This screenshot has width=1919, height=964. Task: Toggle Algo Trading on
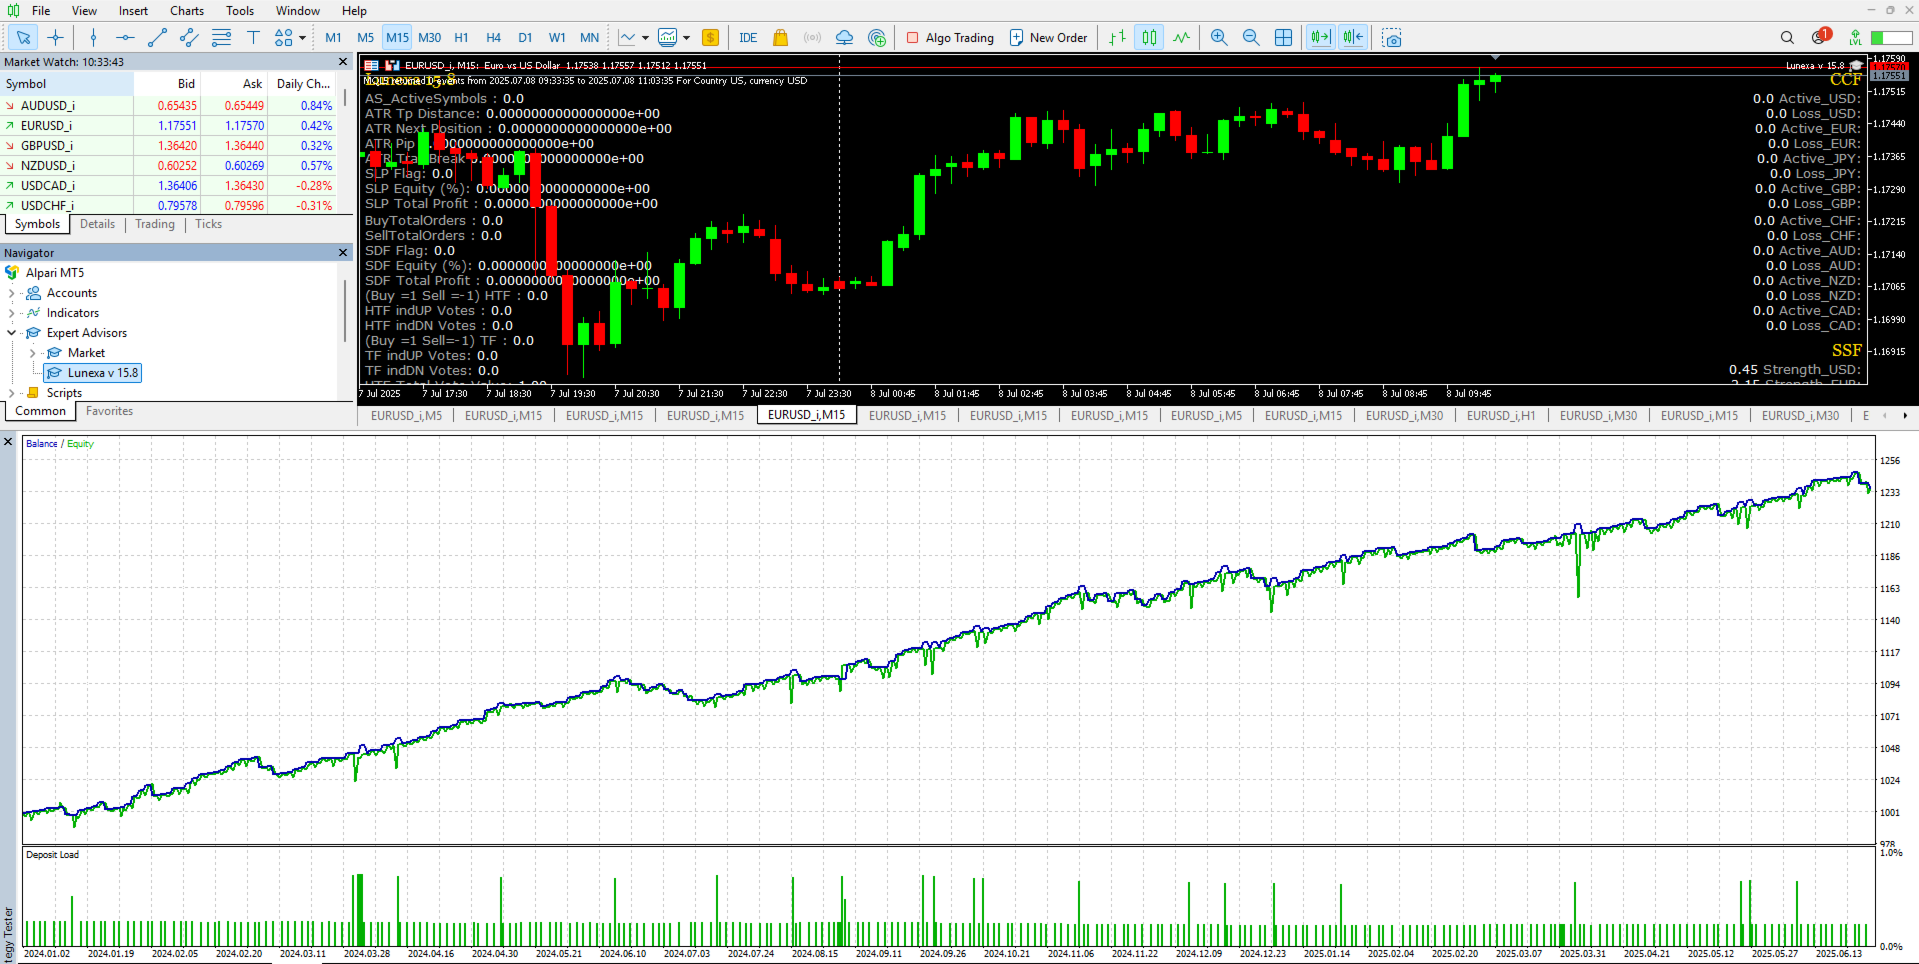(x=950, y=38)
